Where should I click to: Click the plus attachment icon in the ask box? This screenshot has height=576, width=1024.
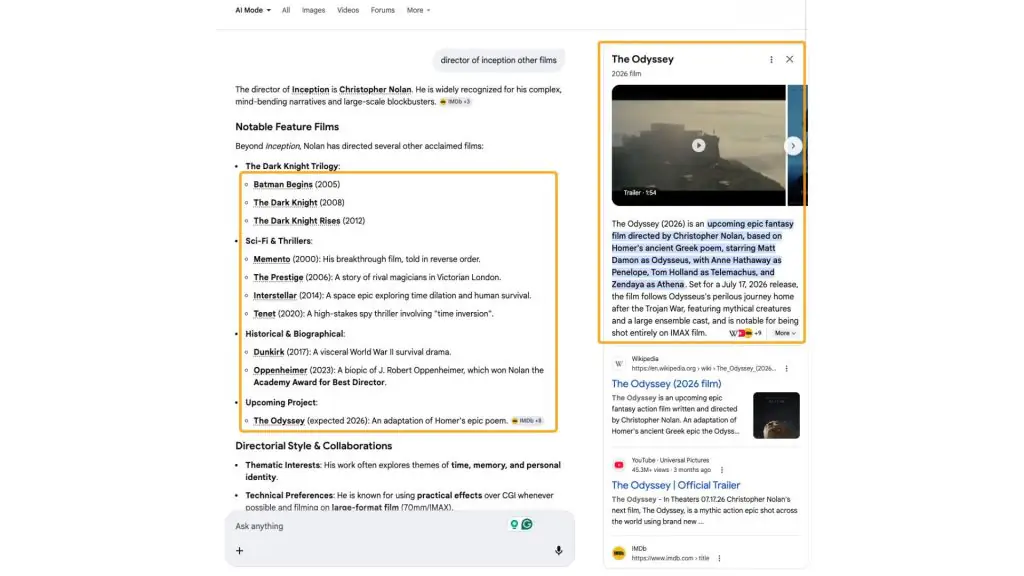(240, 551)
